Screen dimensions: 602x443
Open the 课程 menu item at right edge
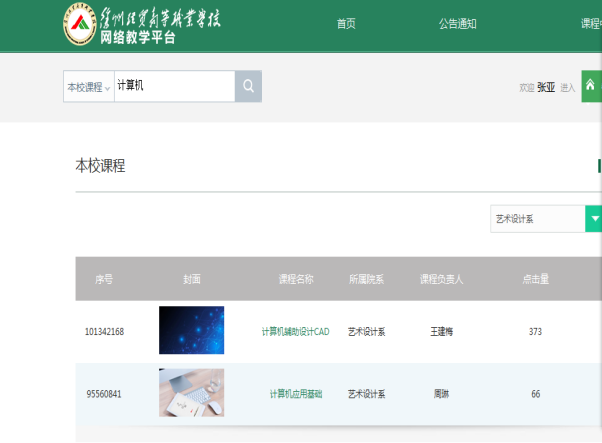[591, 24]
